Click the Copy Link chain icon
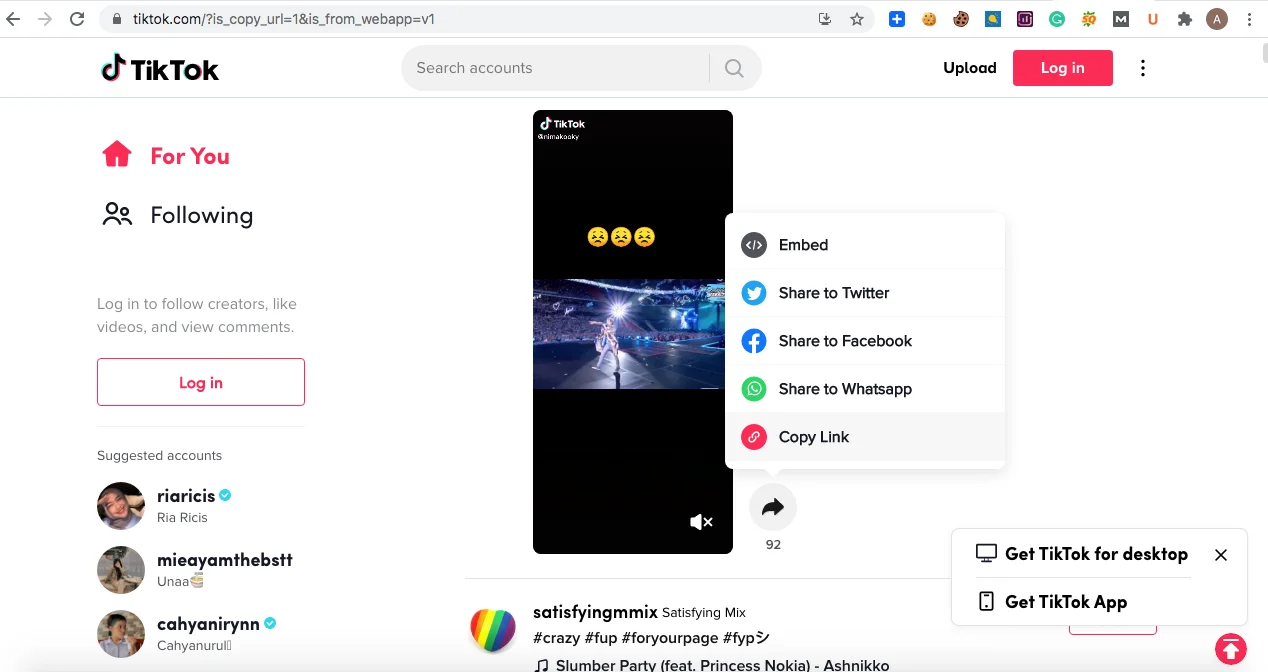This screenshot has height=672, width=1268. point(754,437)
